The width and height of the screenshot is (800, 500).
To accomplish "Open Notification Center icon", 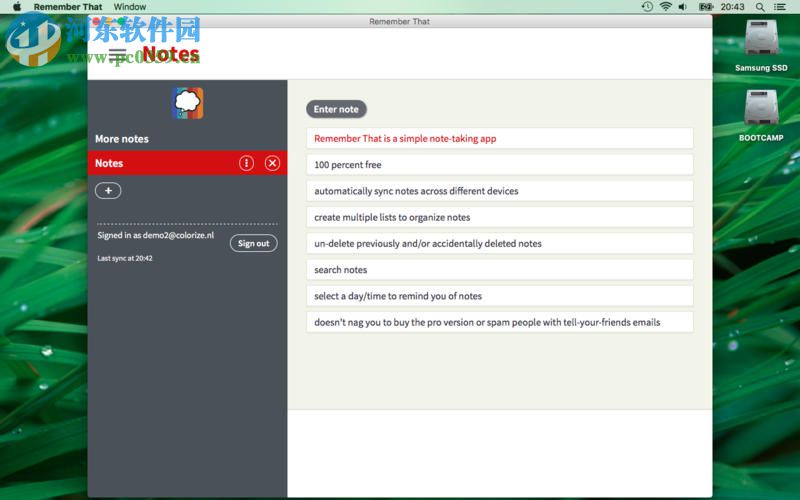I will [780, 7].
